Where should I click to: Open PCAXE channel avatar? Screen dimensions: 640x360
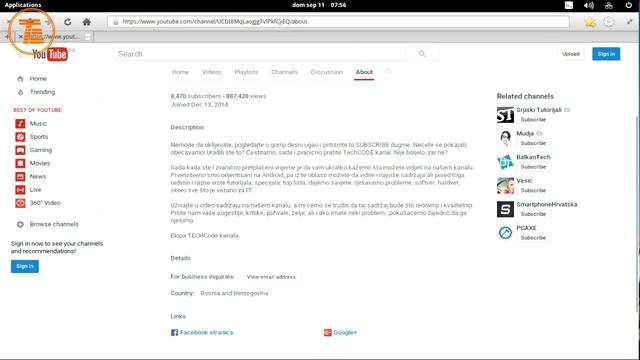[505, 233]
